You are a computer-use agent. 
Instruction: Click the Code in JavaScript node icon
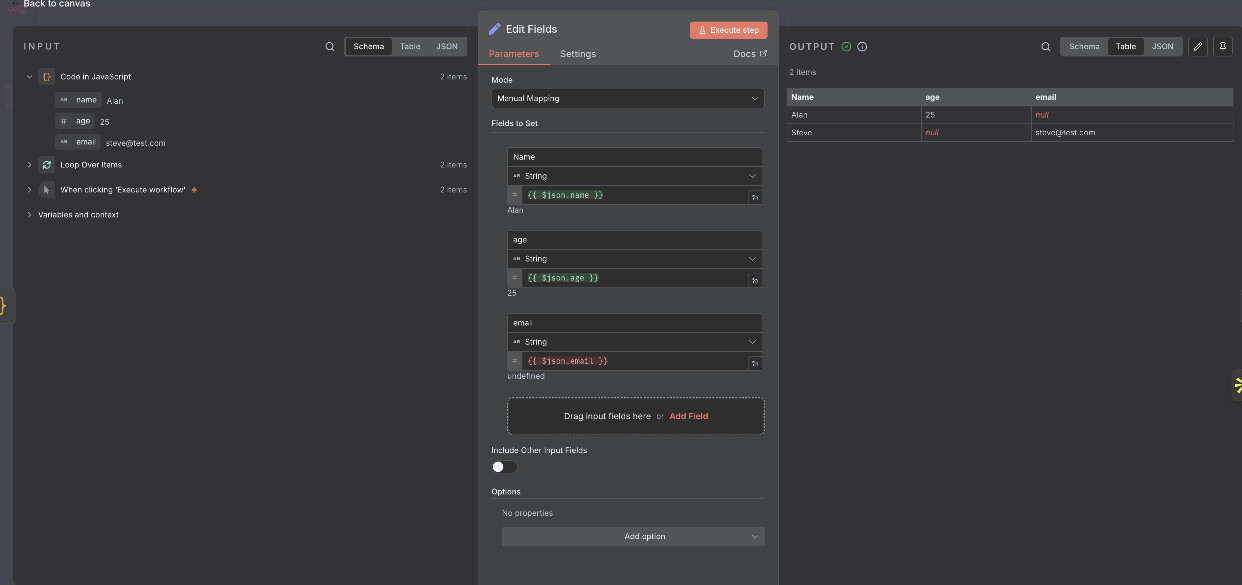click(46, 77)
